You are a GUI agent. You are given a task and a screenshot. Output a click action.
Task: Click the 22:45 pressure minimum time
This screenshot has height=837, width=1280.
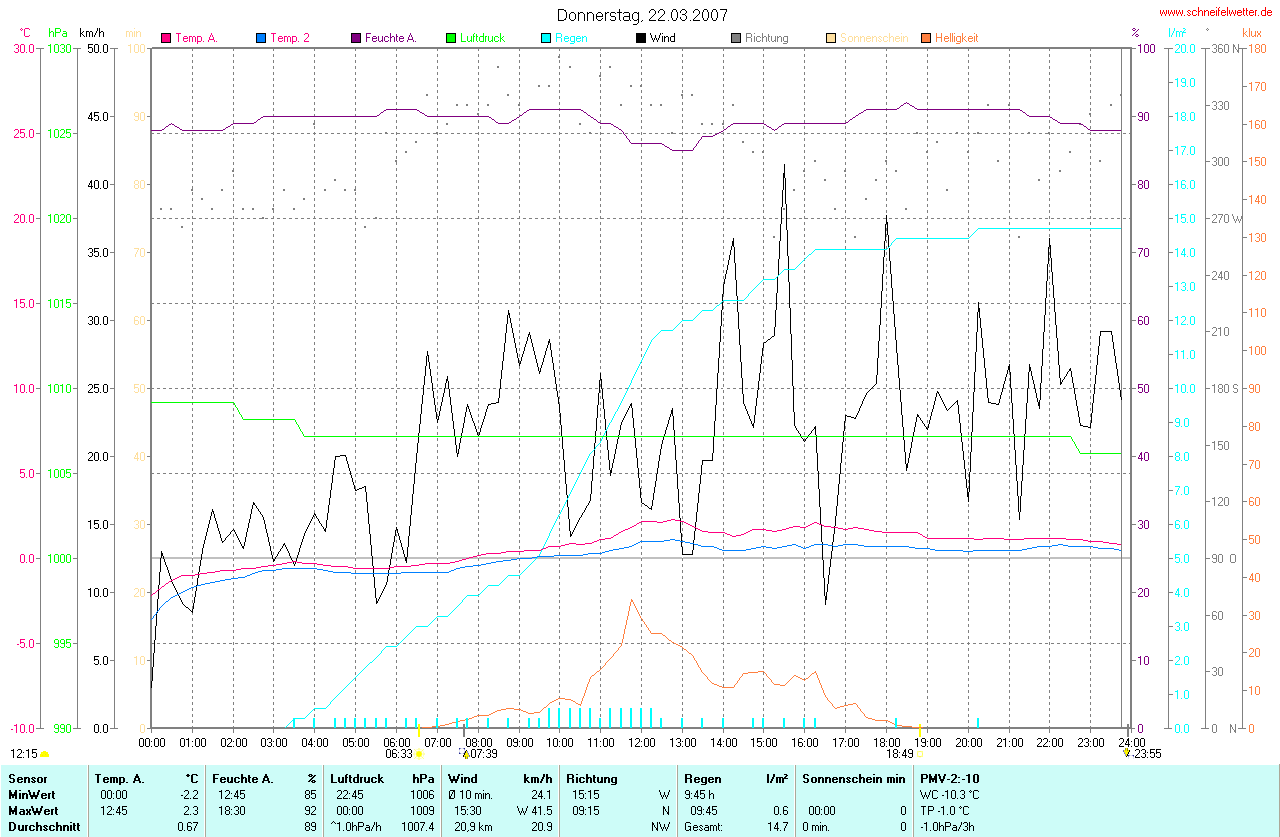[x=350, y=794]
